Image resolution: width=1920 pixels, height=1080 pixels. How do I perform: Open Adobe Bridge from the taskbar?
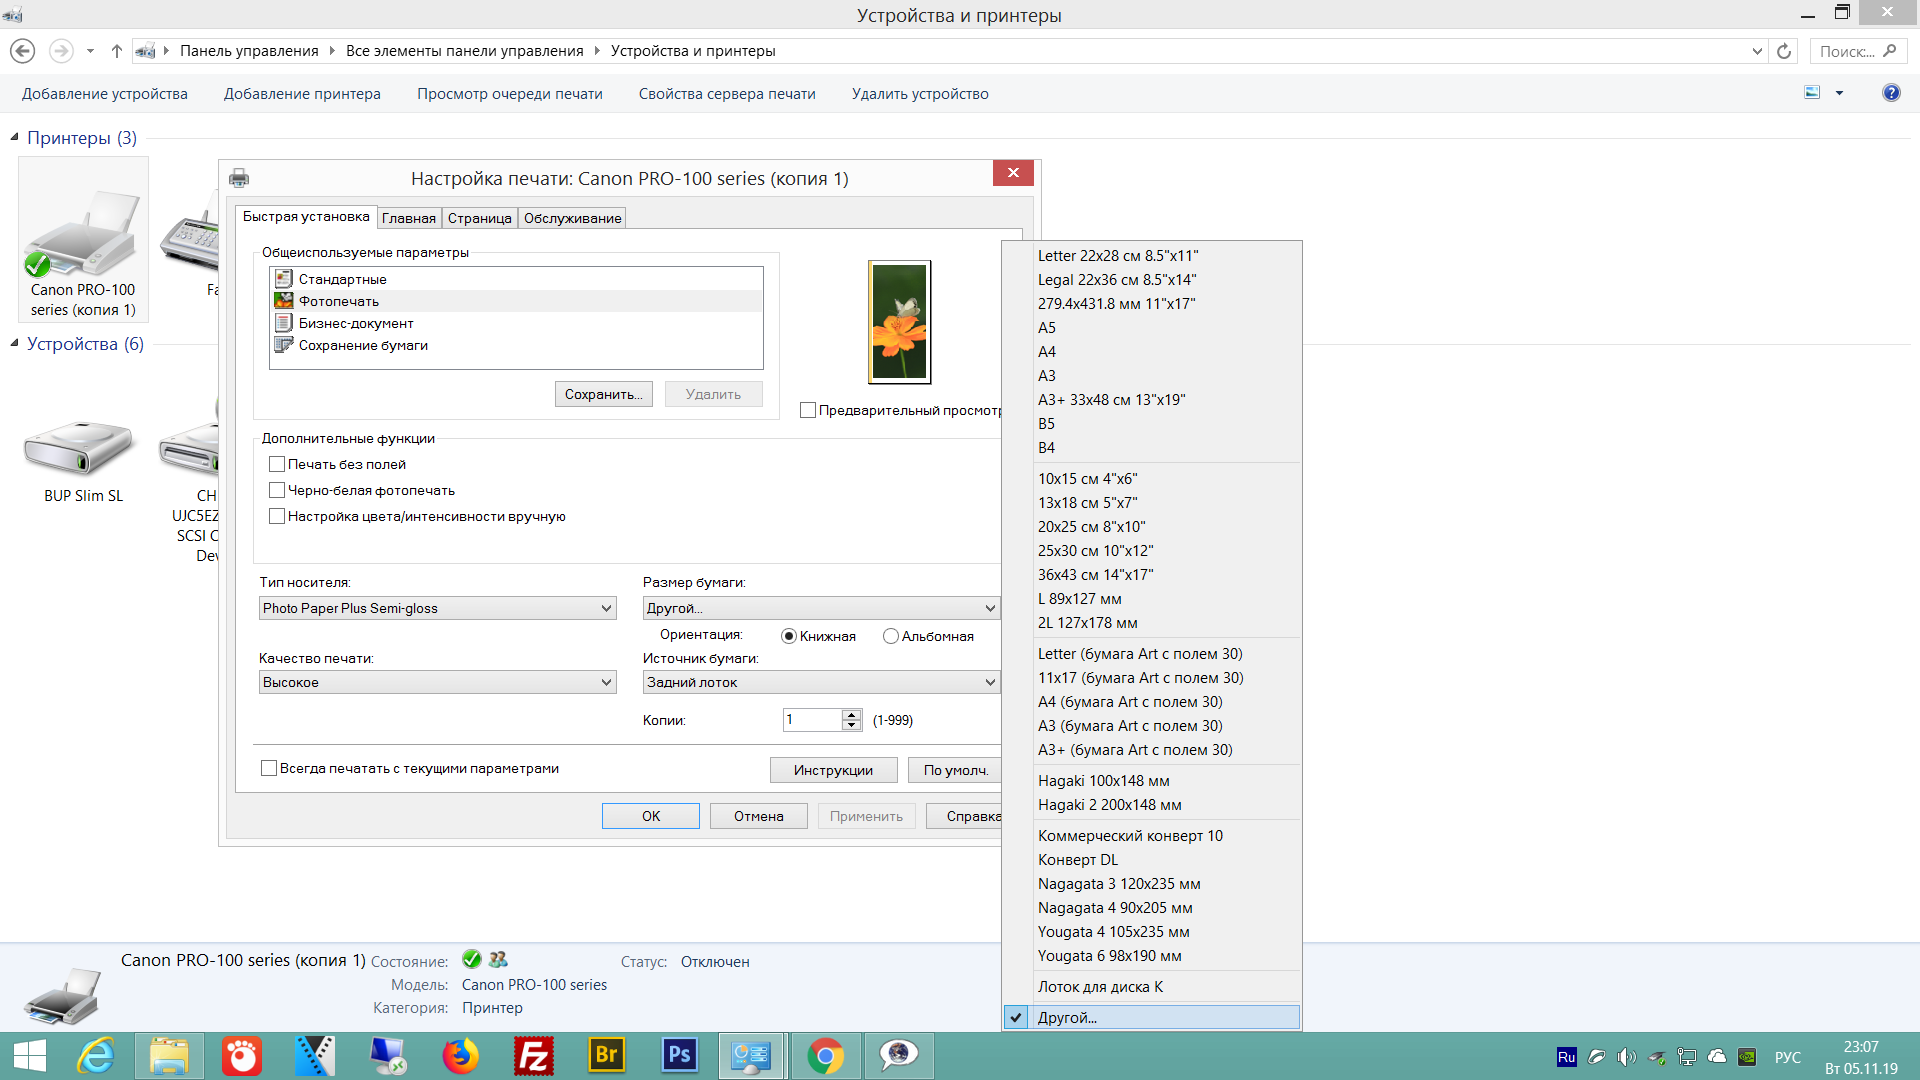pyautogui.click(x=606, y=1056)
